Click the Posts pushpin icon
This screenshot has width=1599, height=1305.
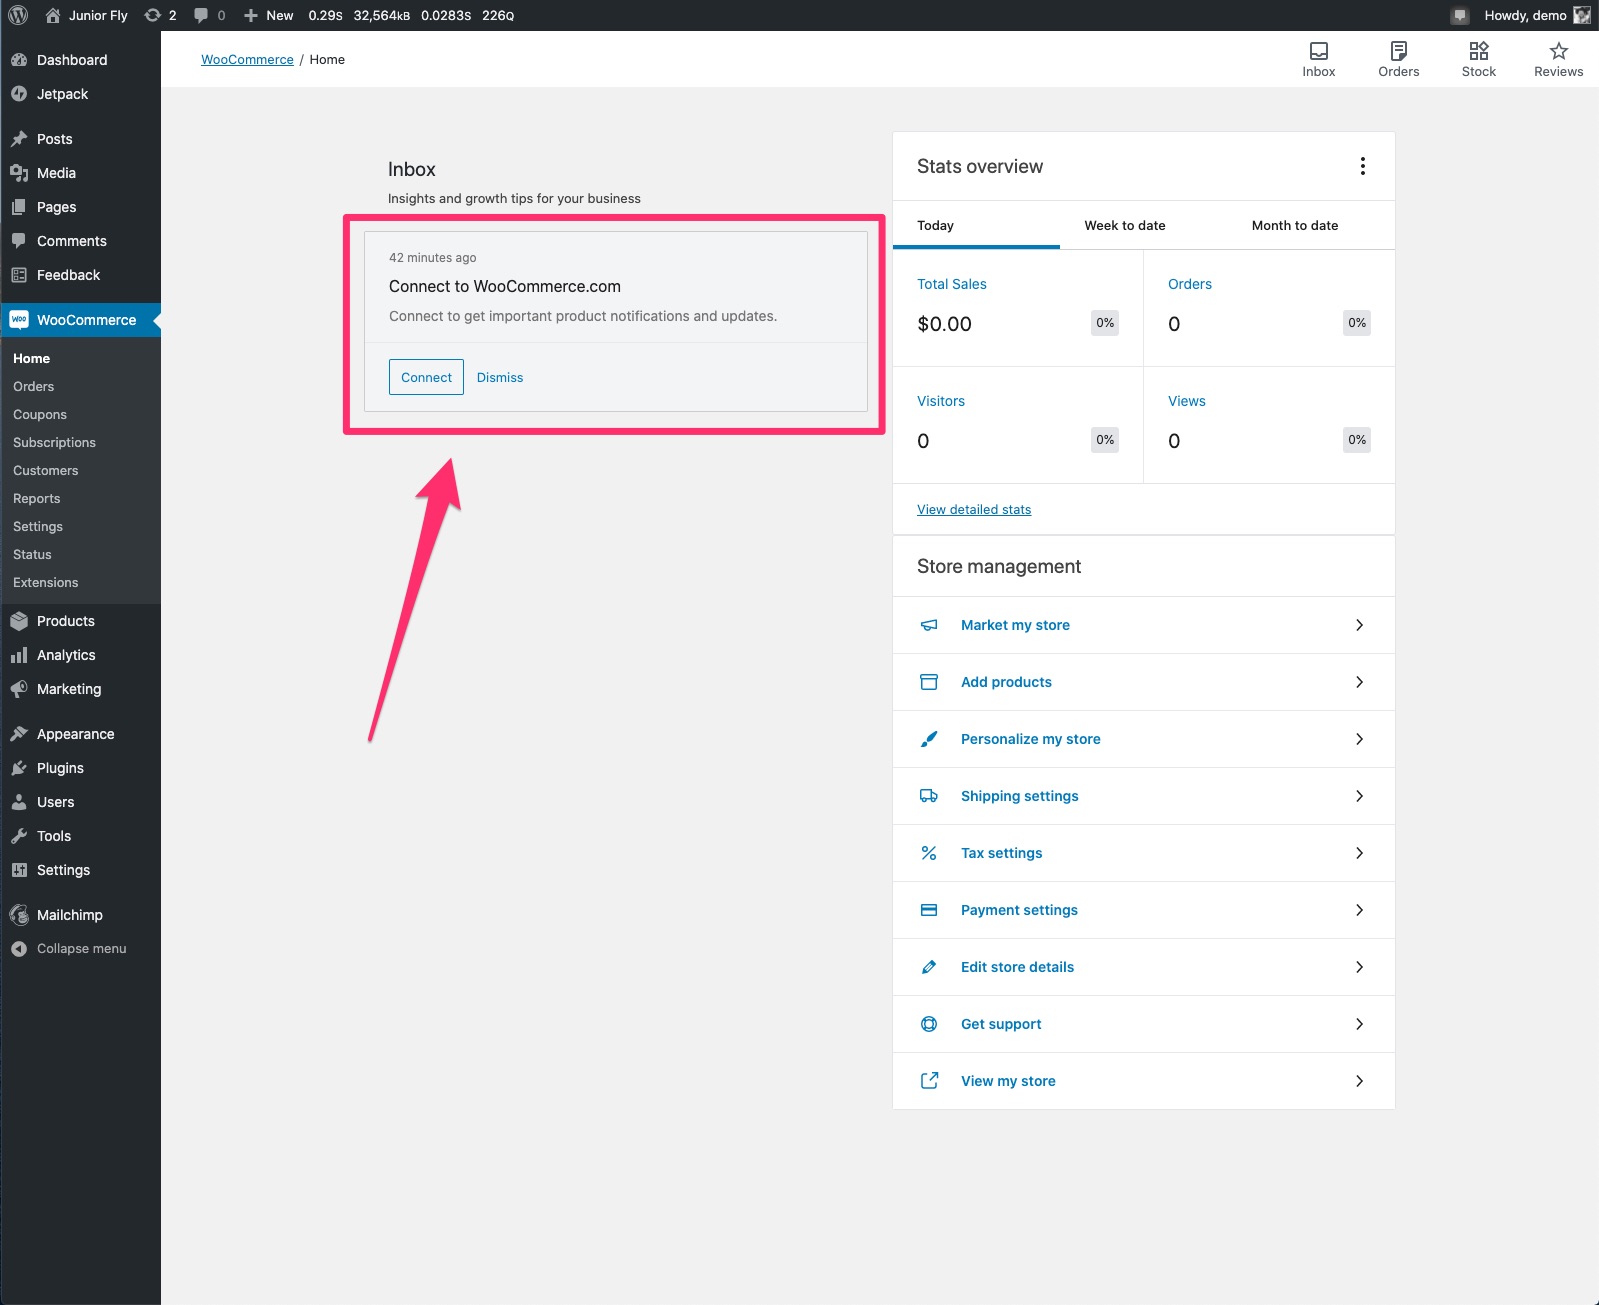click(19, 139)
